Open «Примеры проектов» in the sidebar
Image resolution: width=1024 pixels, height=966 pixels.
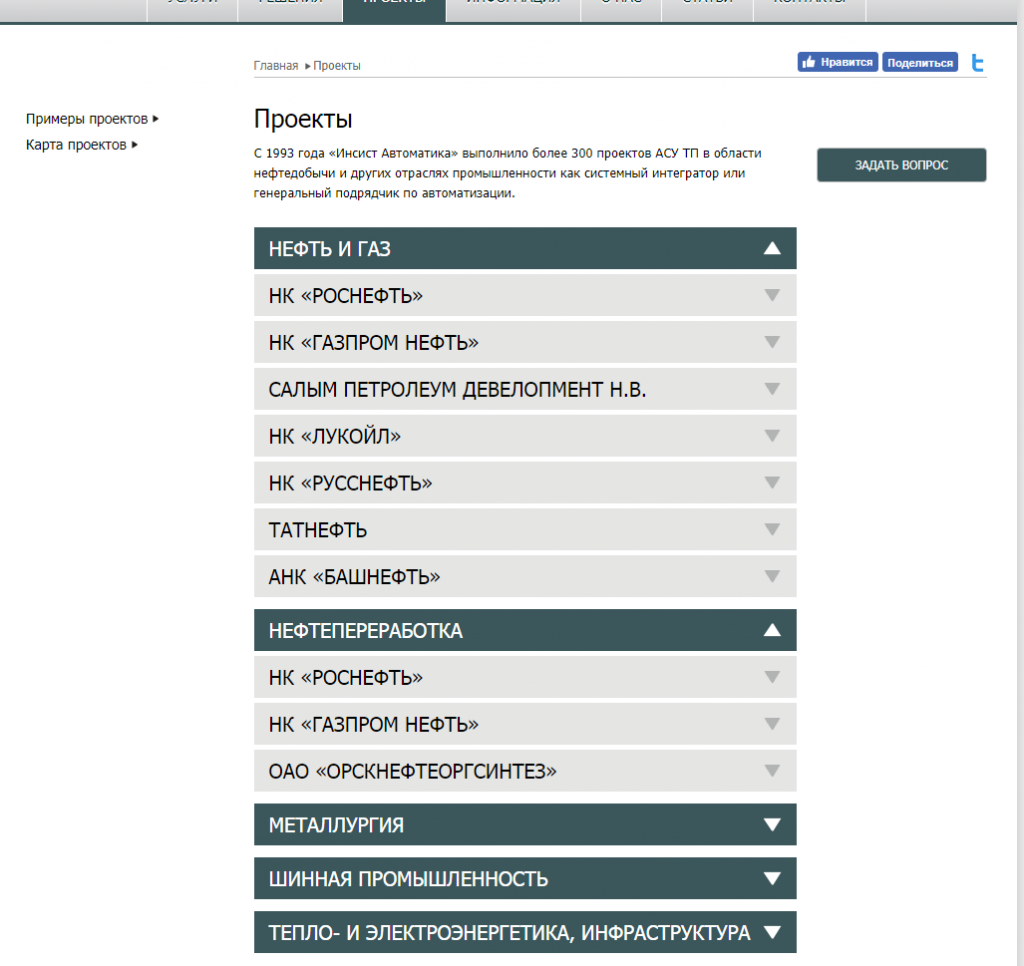click(x=87, y=119)
